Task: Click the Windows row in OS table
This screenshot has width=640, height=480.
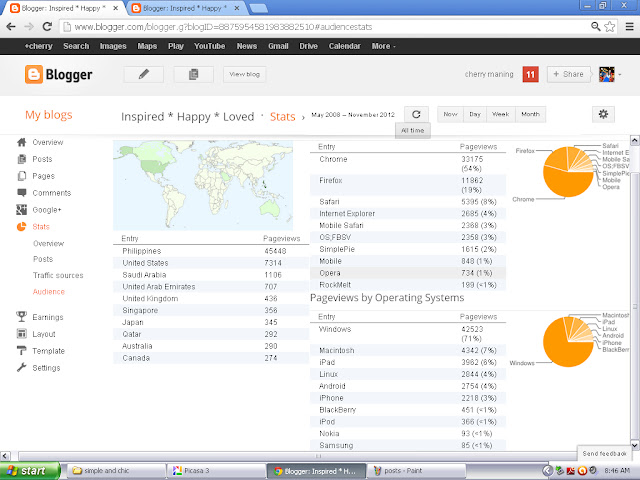Action: pyautogui.click(x=408, y=333)
